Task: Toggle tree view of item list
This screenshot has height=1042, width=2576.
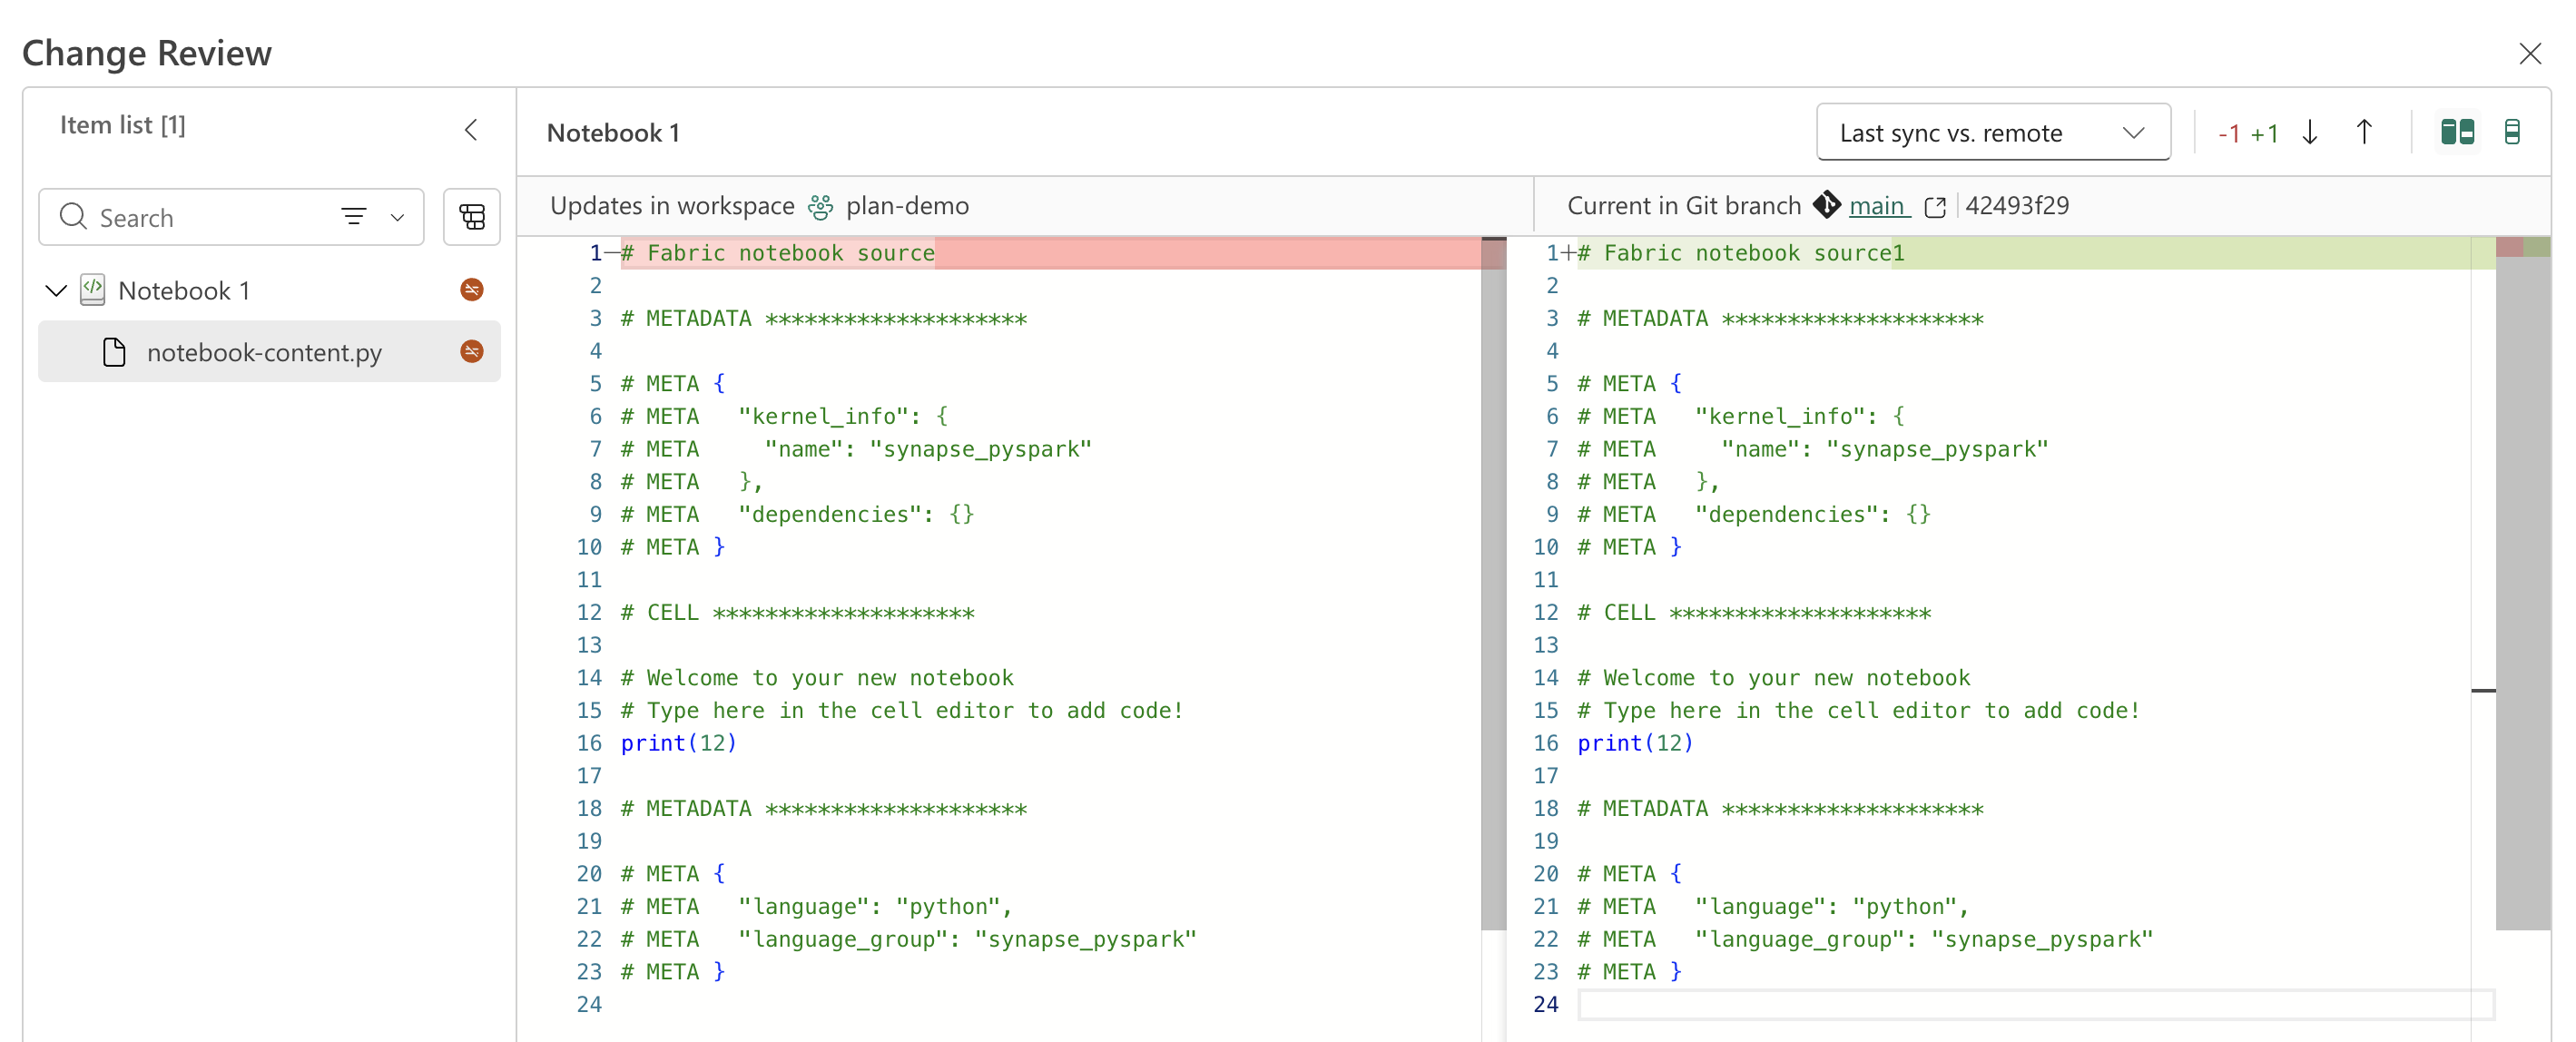Action: click(472, 217)
